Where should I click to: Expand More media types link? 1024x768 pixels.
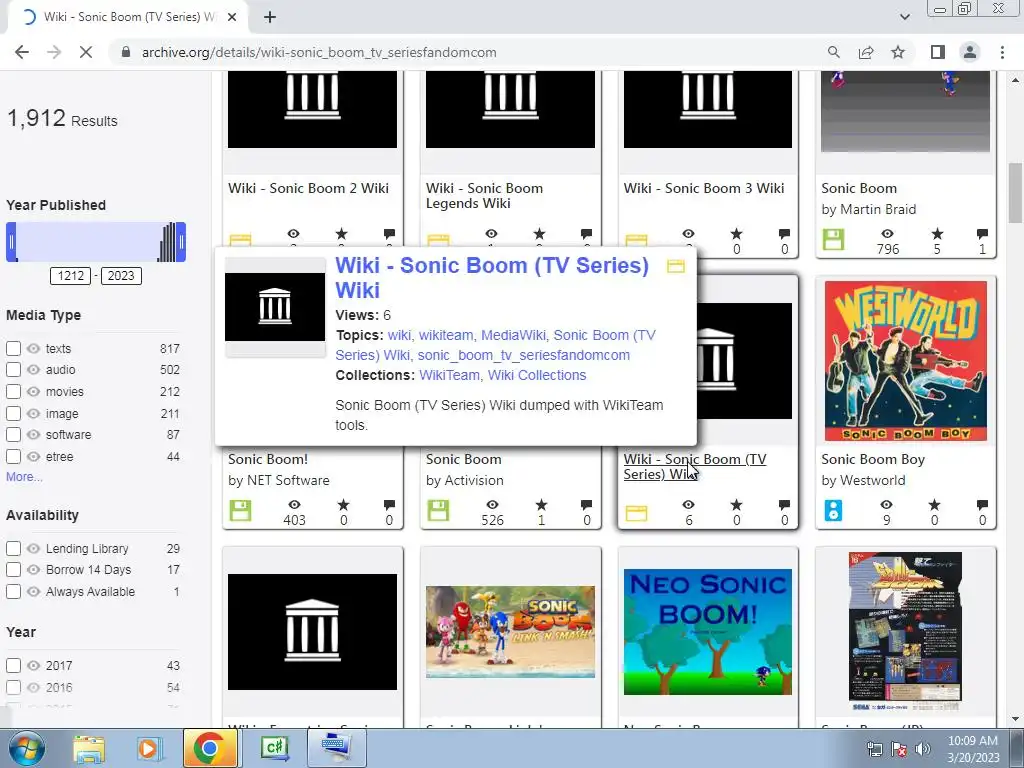(x=24, y=477)
